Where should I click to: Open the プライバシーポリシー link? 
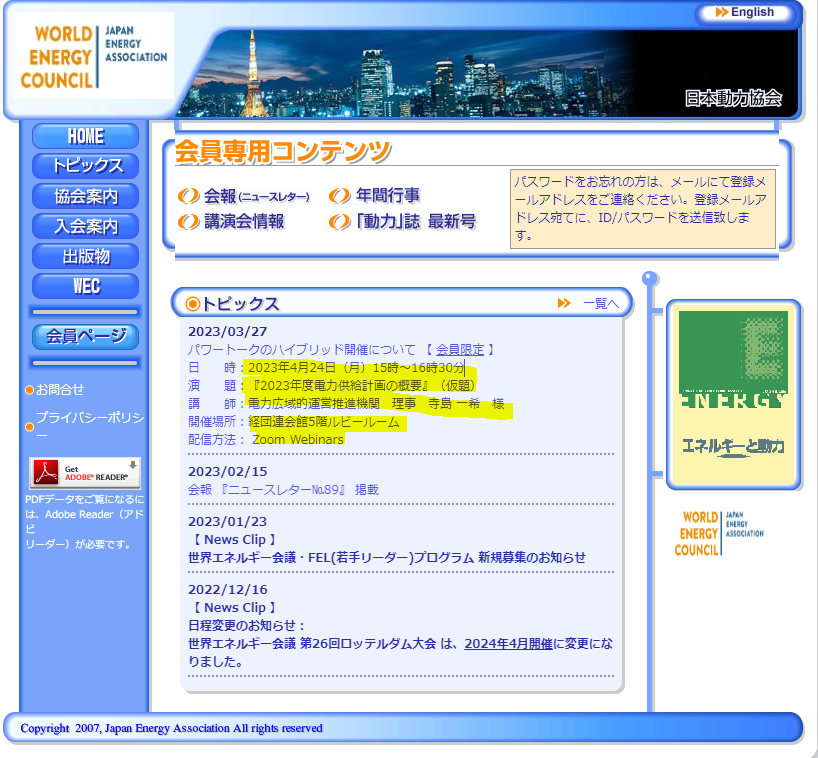coord(89,425)
